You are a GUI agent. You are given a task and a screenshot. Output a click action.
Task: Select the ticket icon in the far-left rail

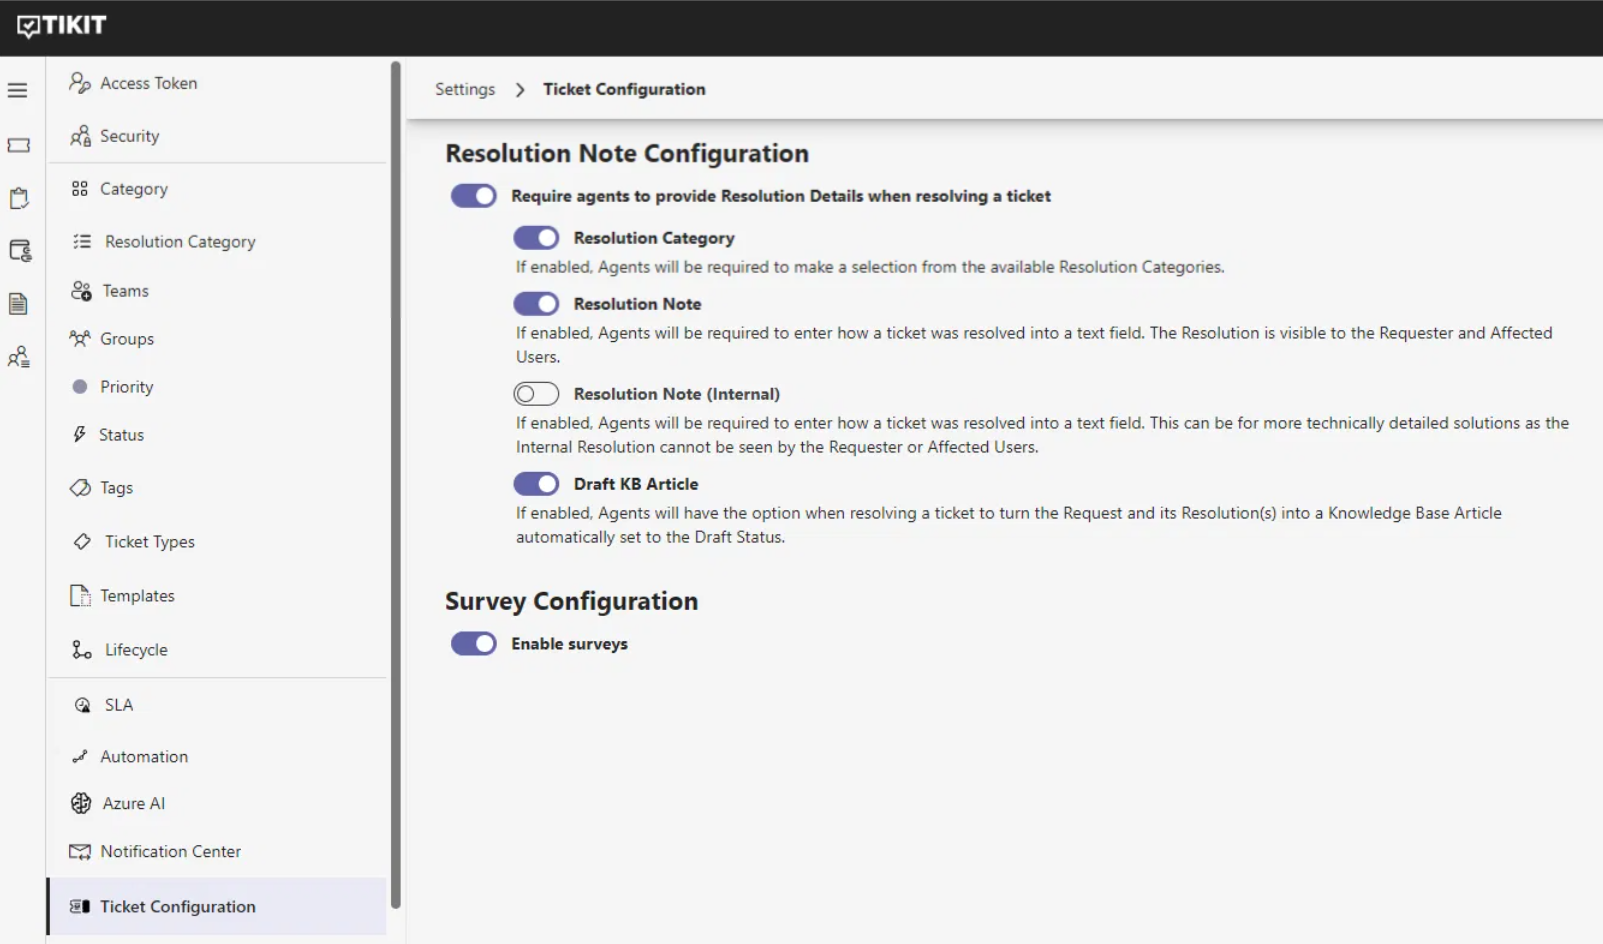17,145
